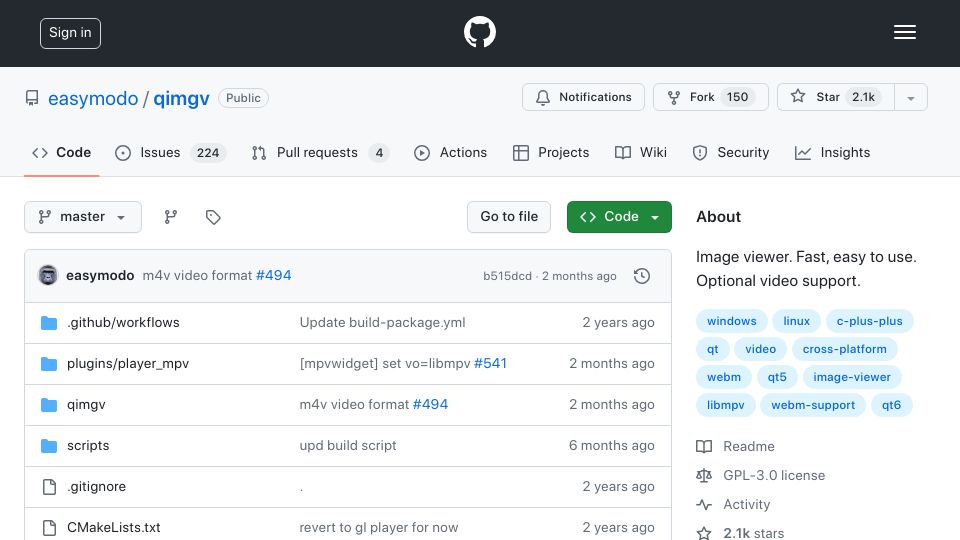960x540 pixels.
Task: Select the libmpv topic tag
Action: tap(726, 405)
